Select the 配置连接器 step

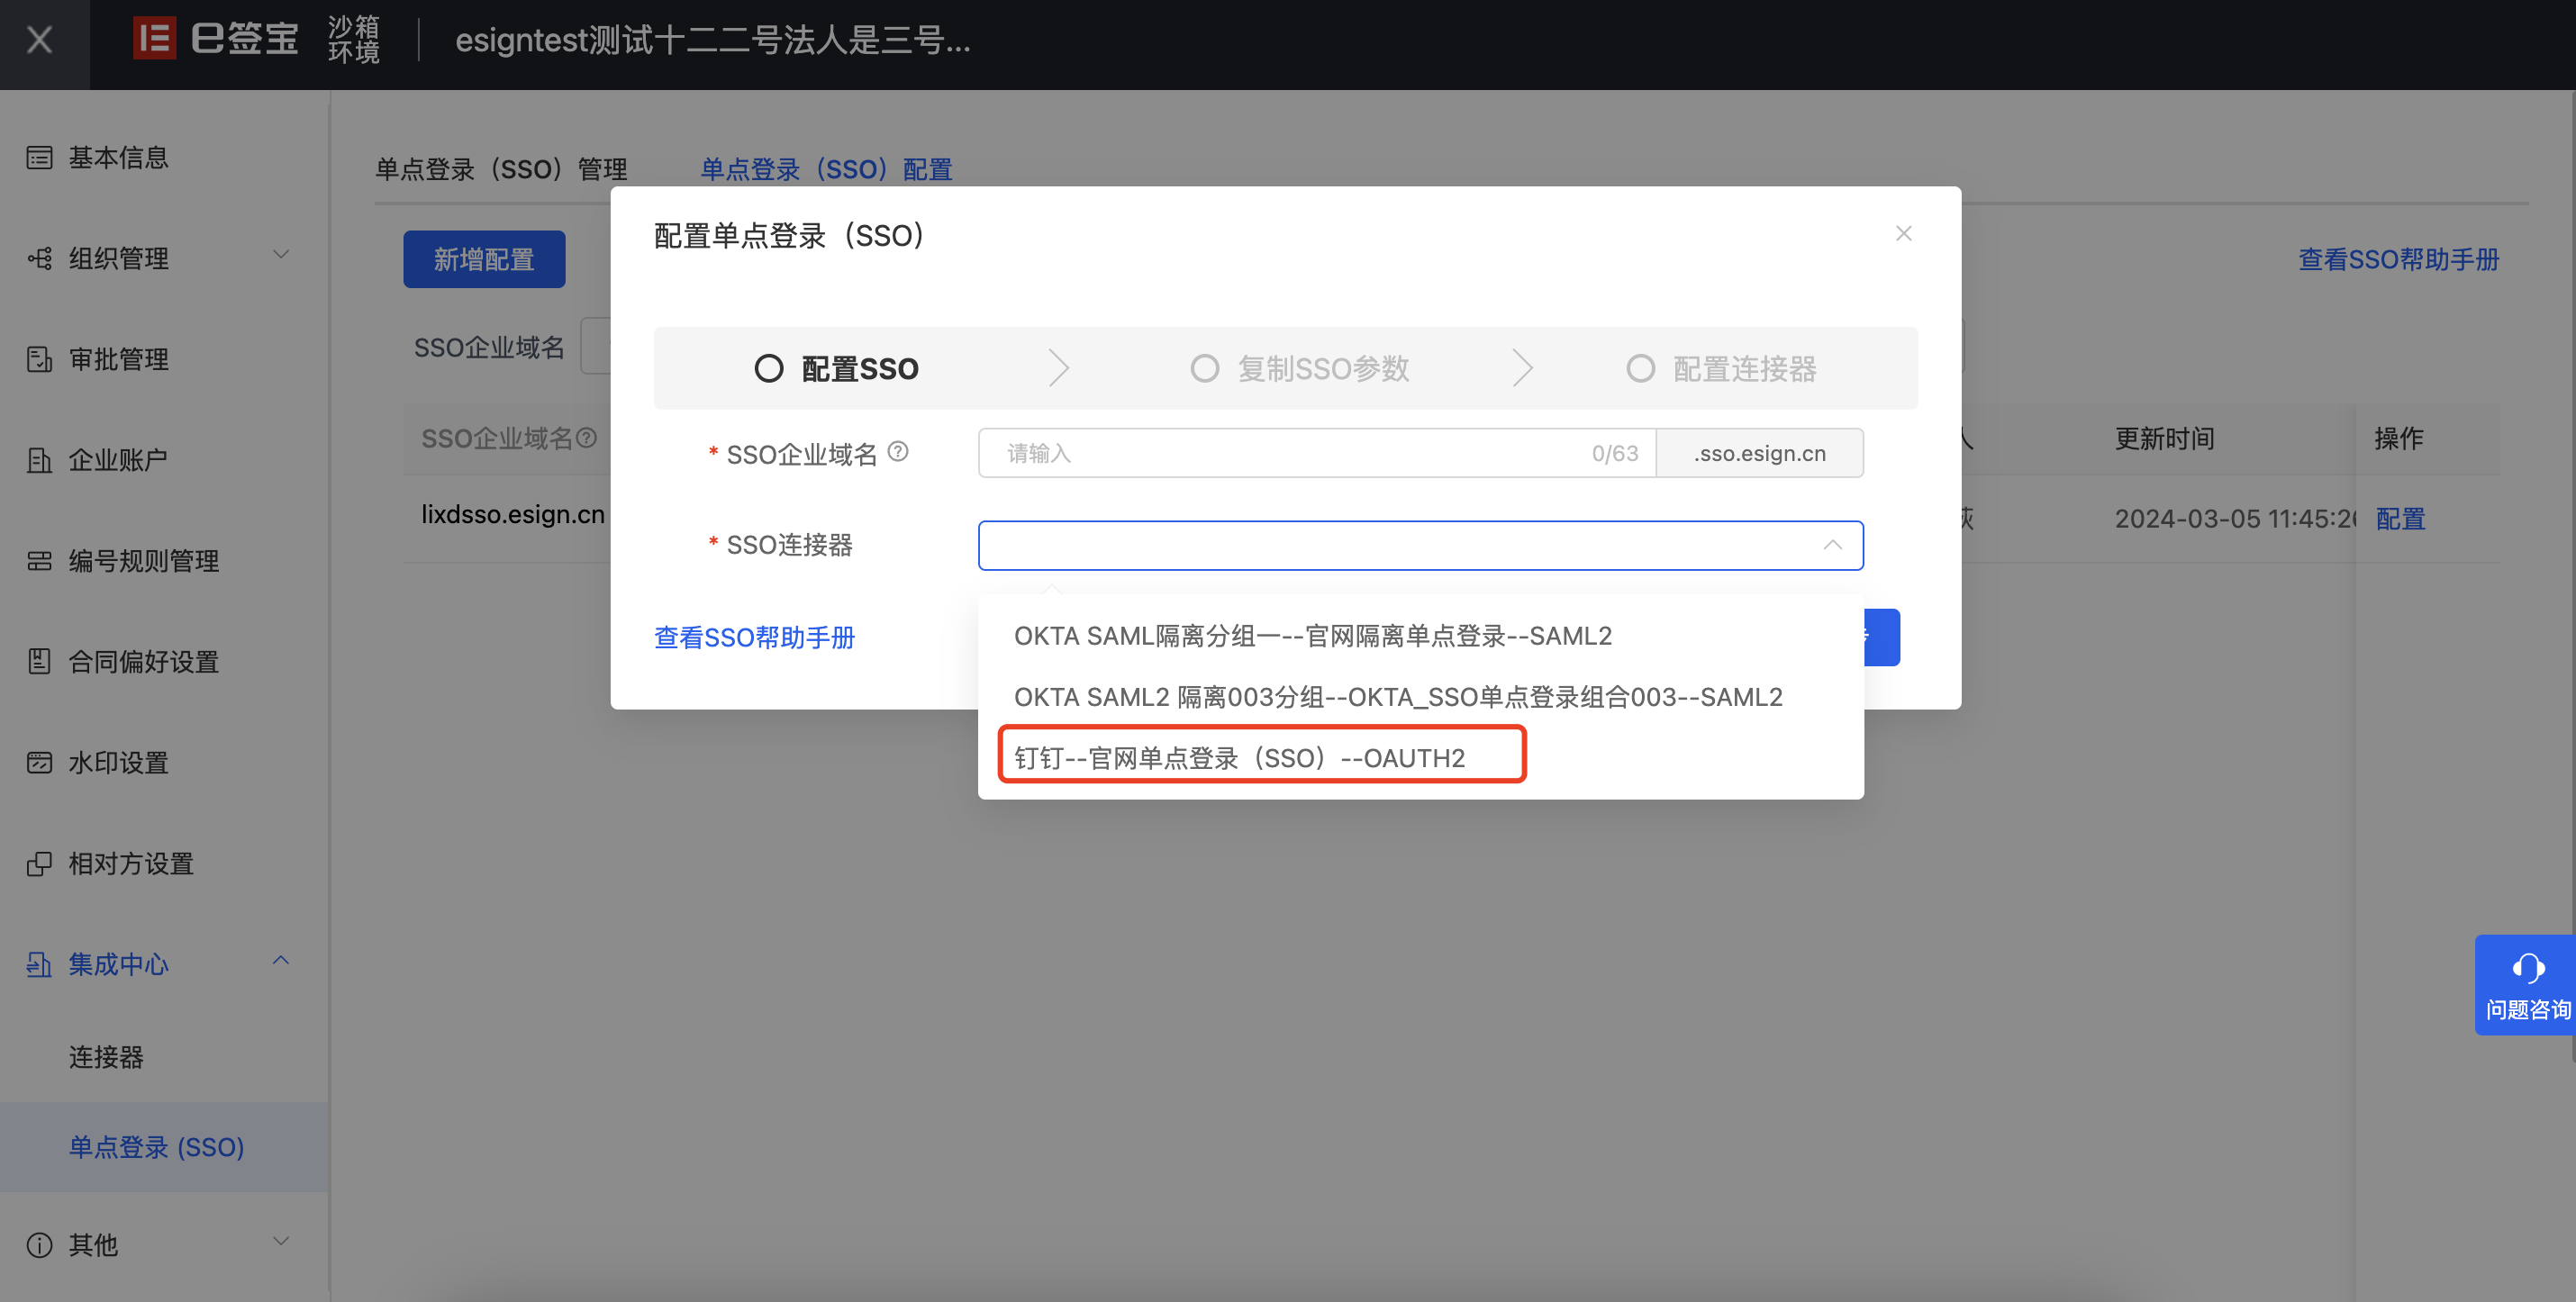click(x=1721, y=369)
